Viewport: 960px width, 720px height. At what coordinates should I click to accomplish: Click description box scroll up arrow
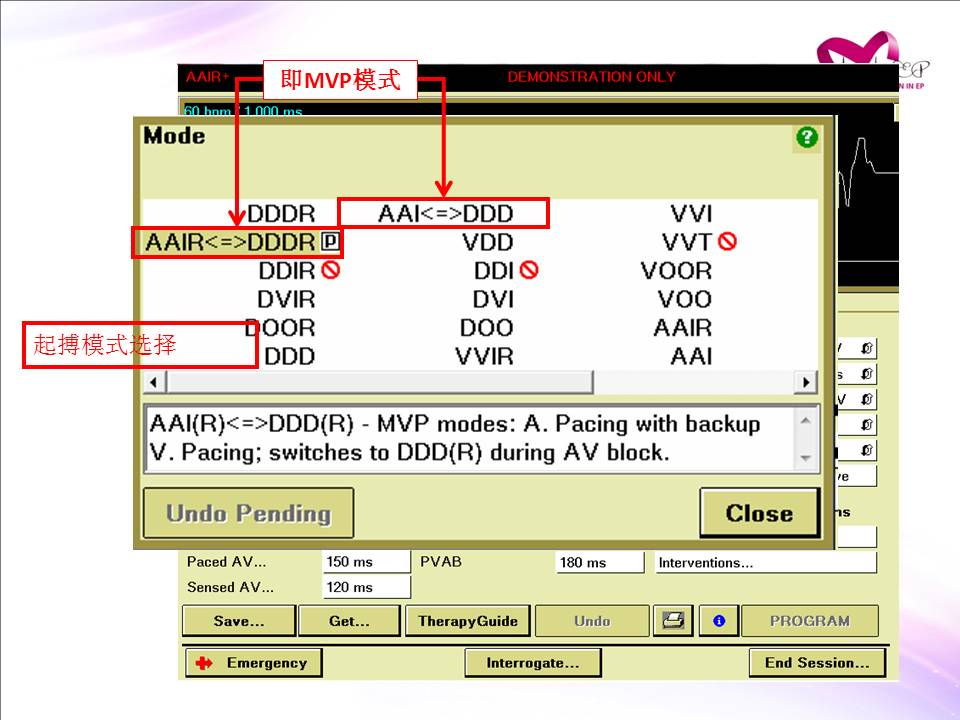click(x=806, y=421)
